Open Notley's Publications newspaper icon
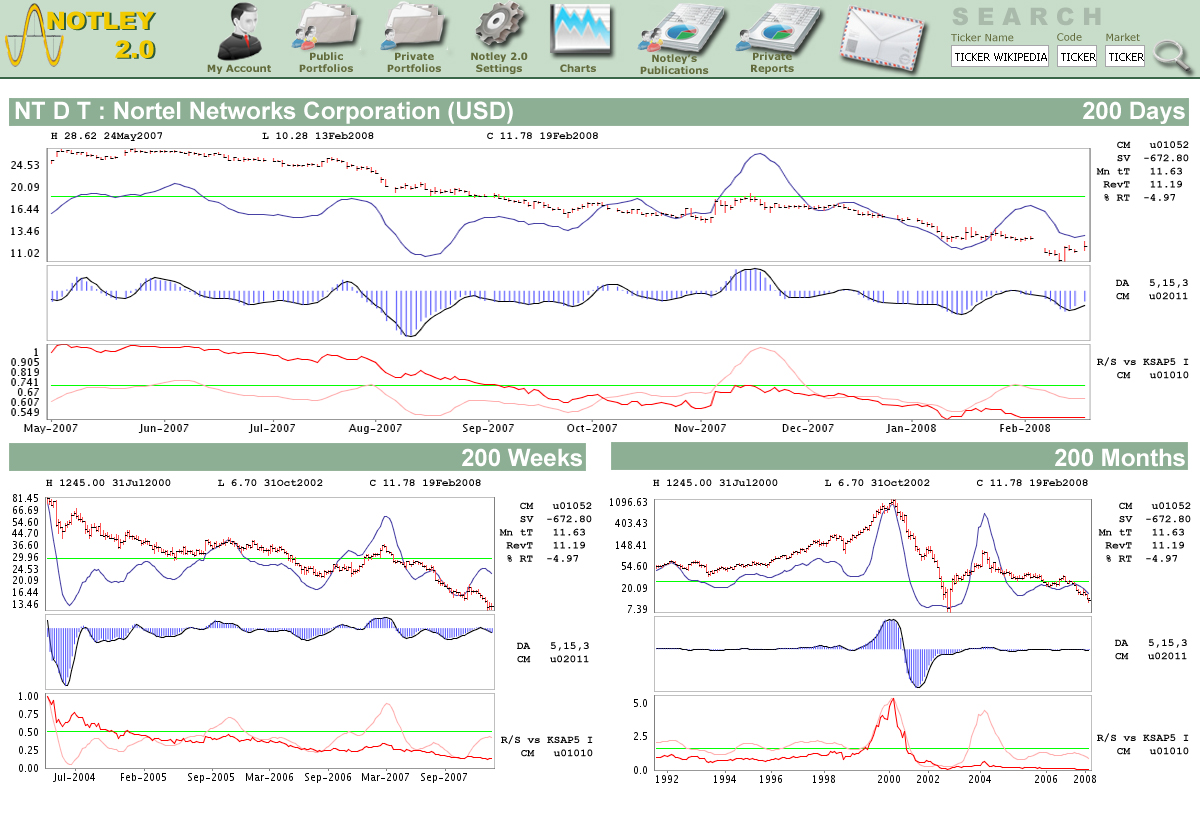Screen dimensions: 1200x840 point(674,30)
